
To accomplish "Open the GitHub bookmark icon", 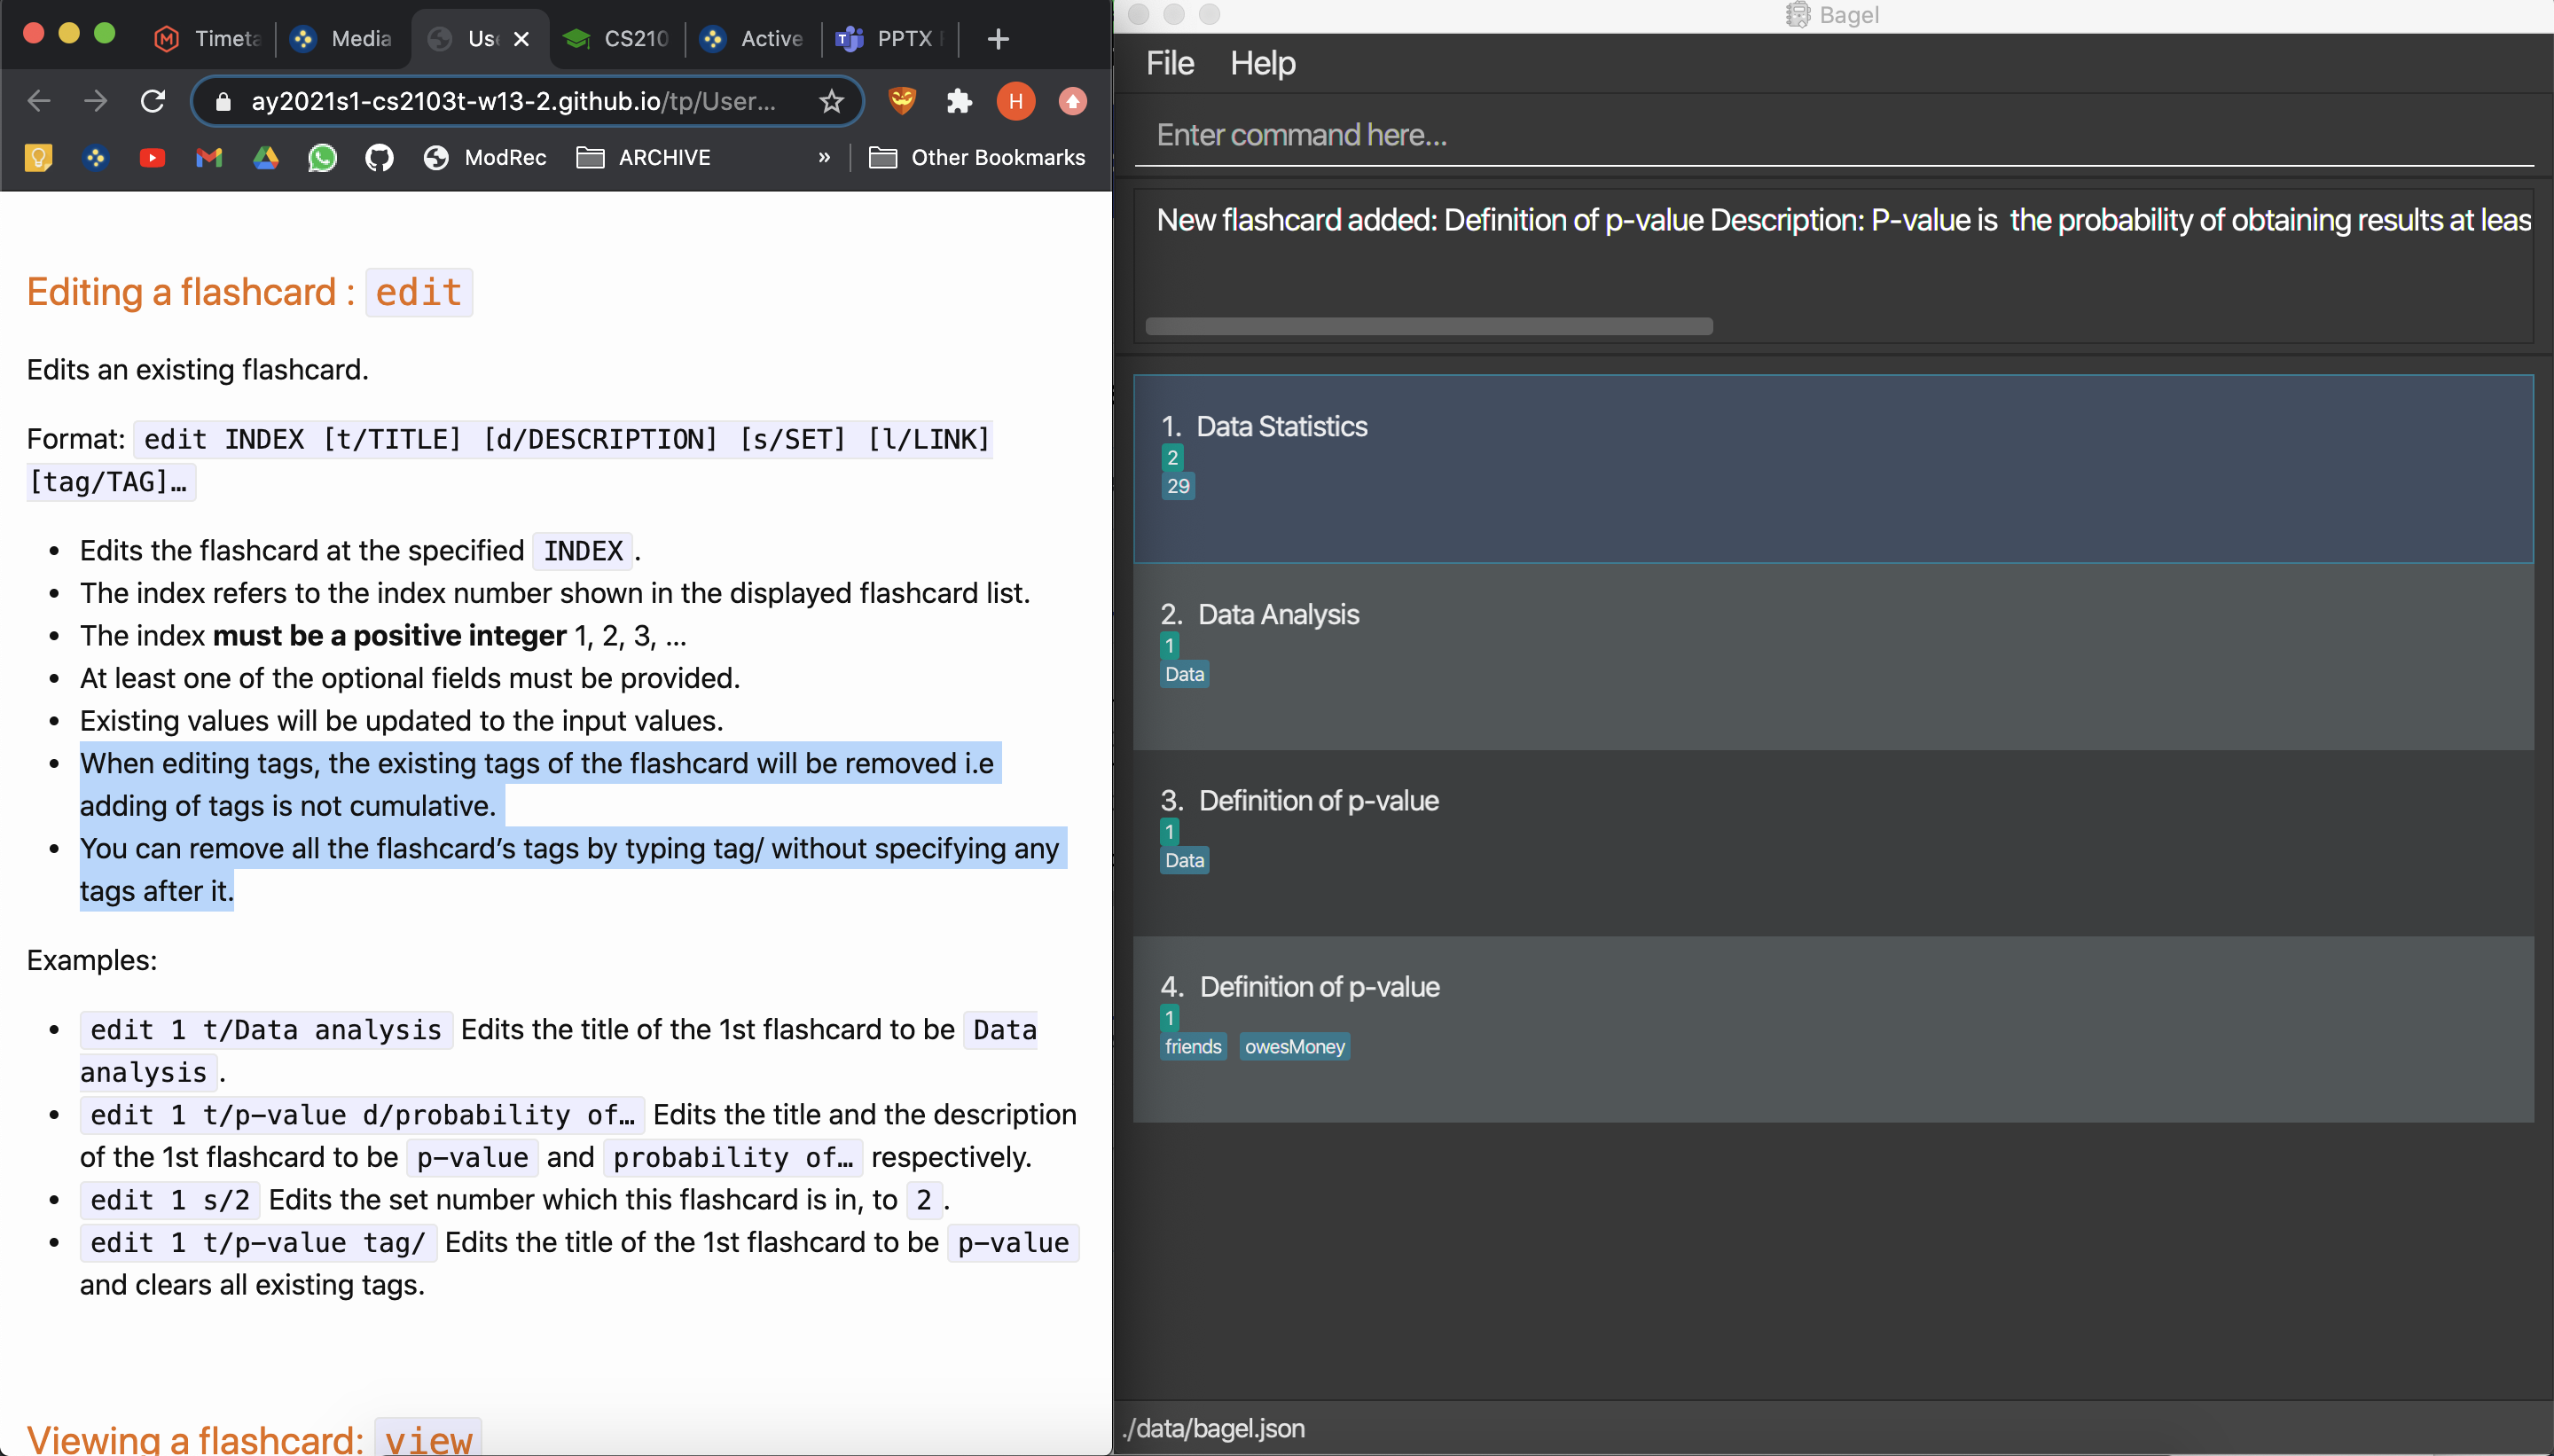I will [379, 158].
